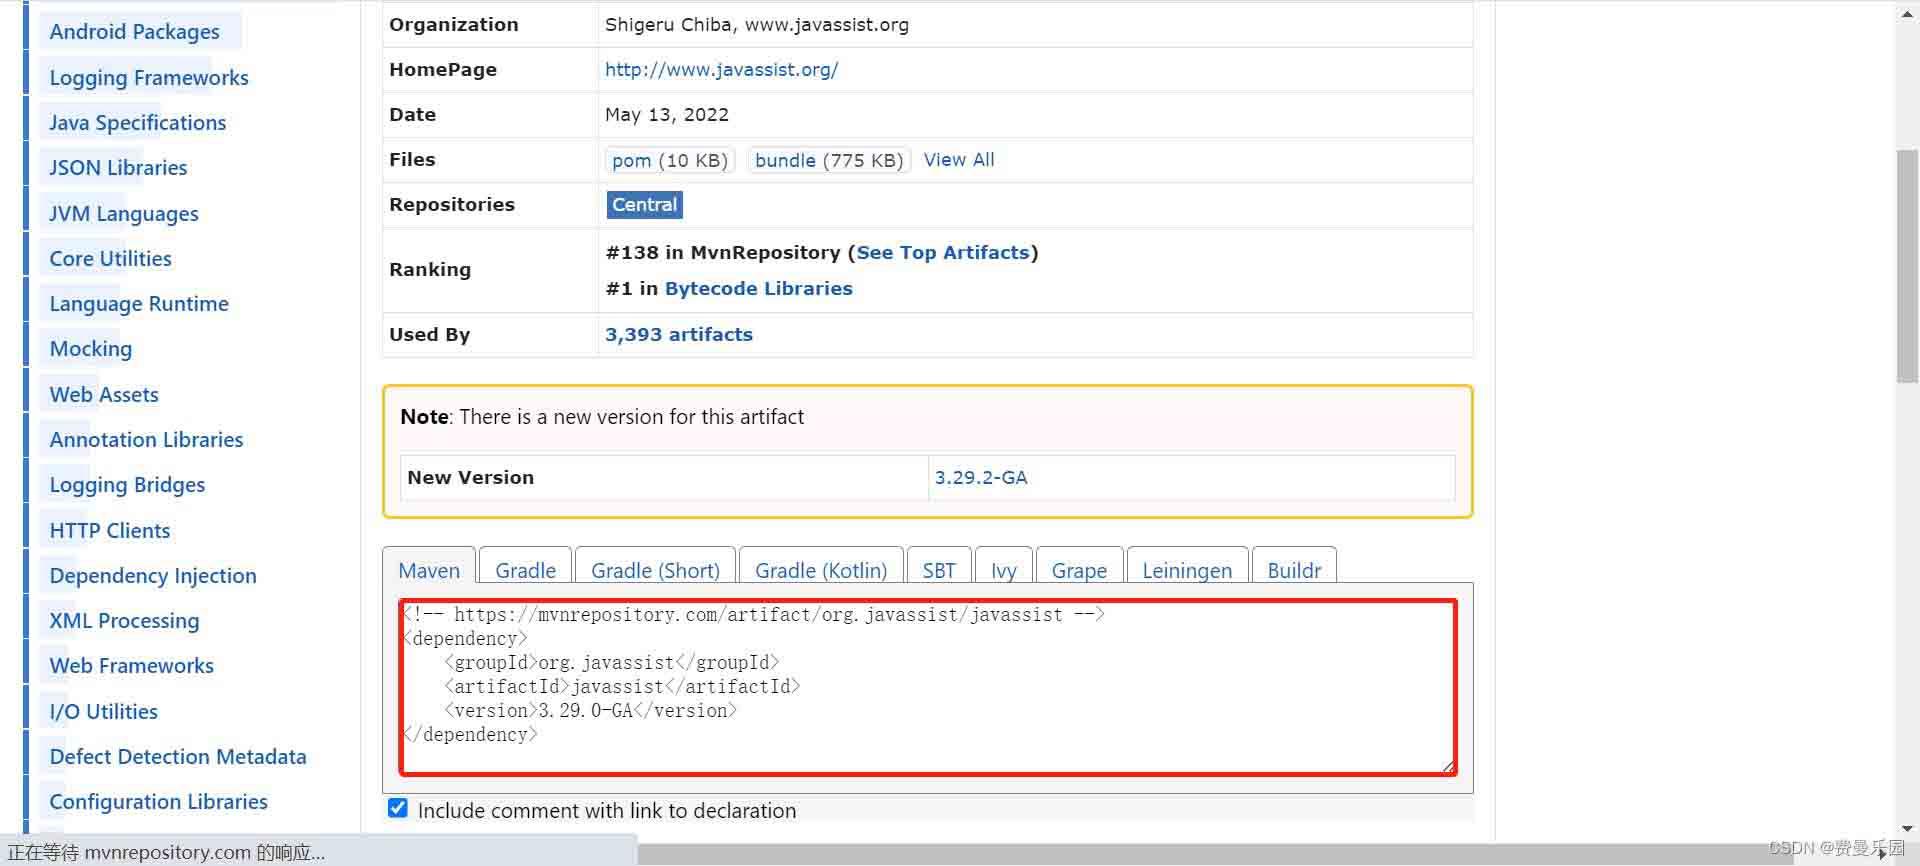1920x866 pixels.
Task: Click the Central repository badge
Action: 645,204
